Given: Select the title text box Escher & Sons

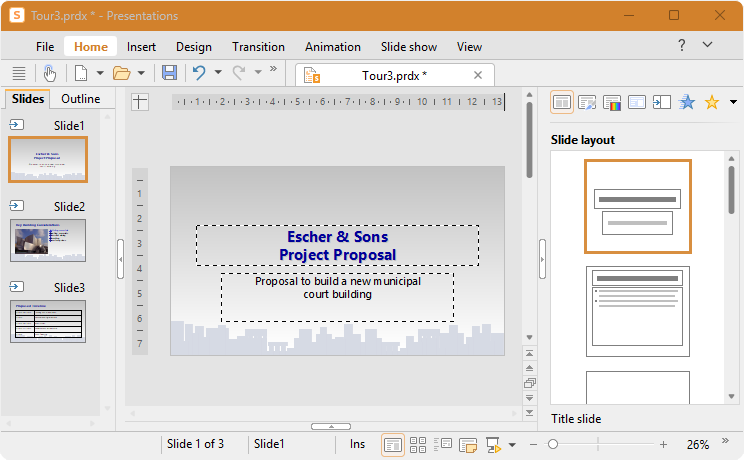Looking at the screenshot, I should point(337,245).
